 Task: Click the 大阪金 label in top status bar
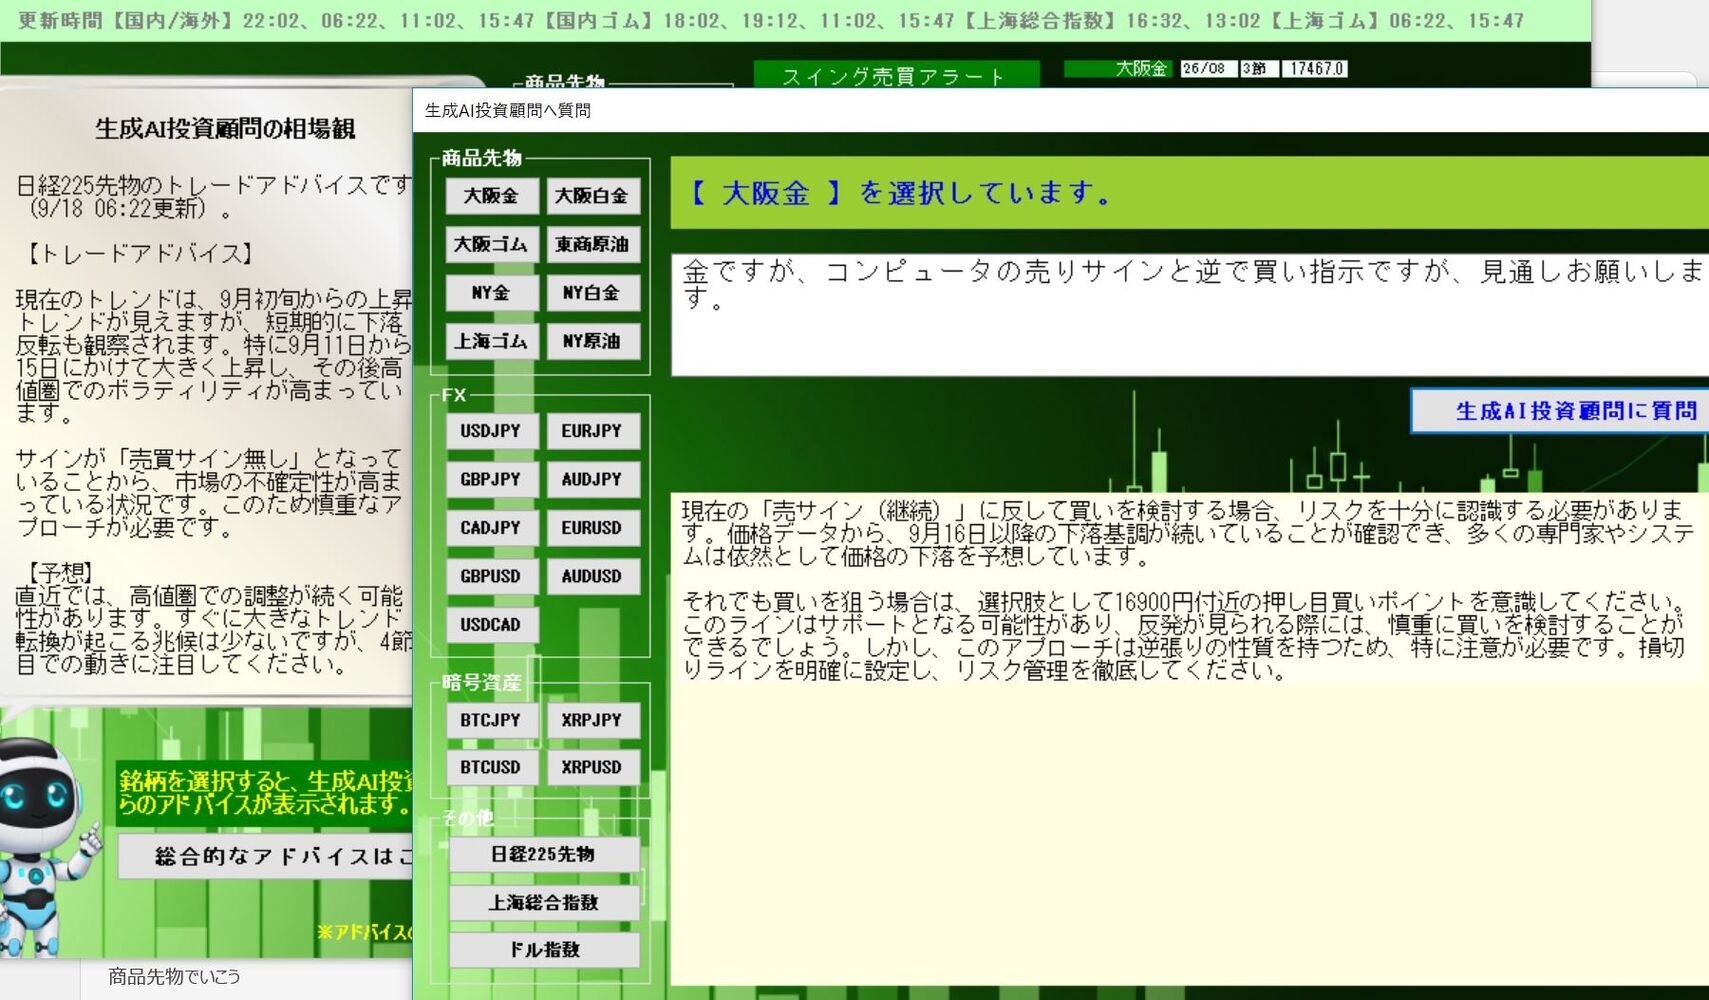point(1118,69)
